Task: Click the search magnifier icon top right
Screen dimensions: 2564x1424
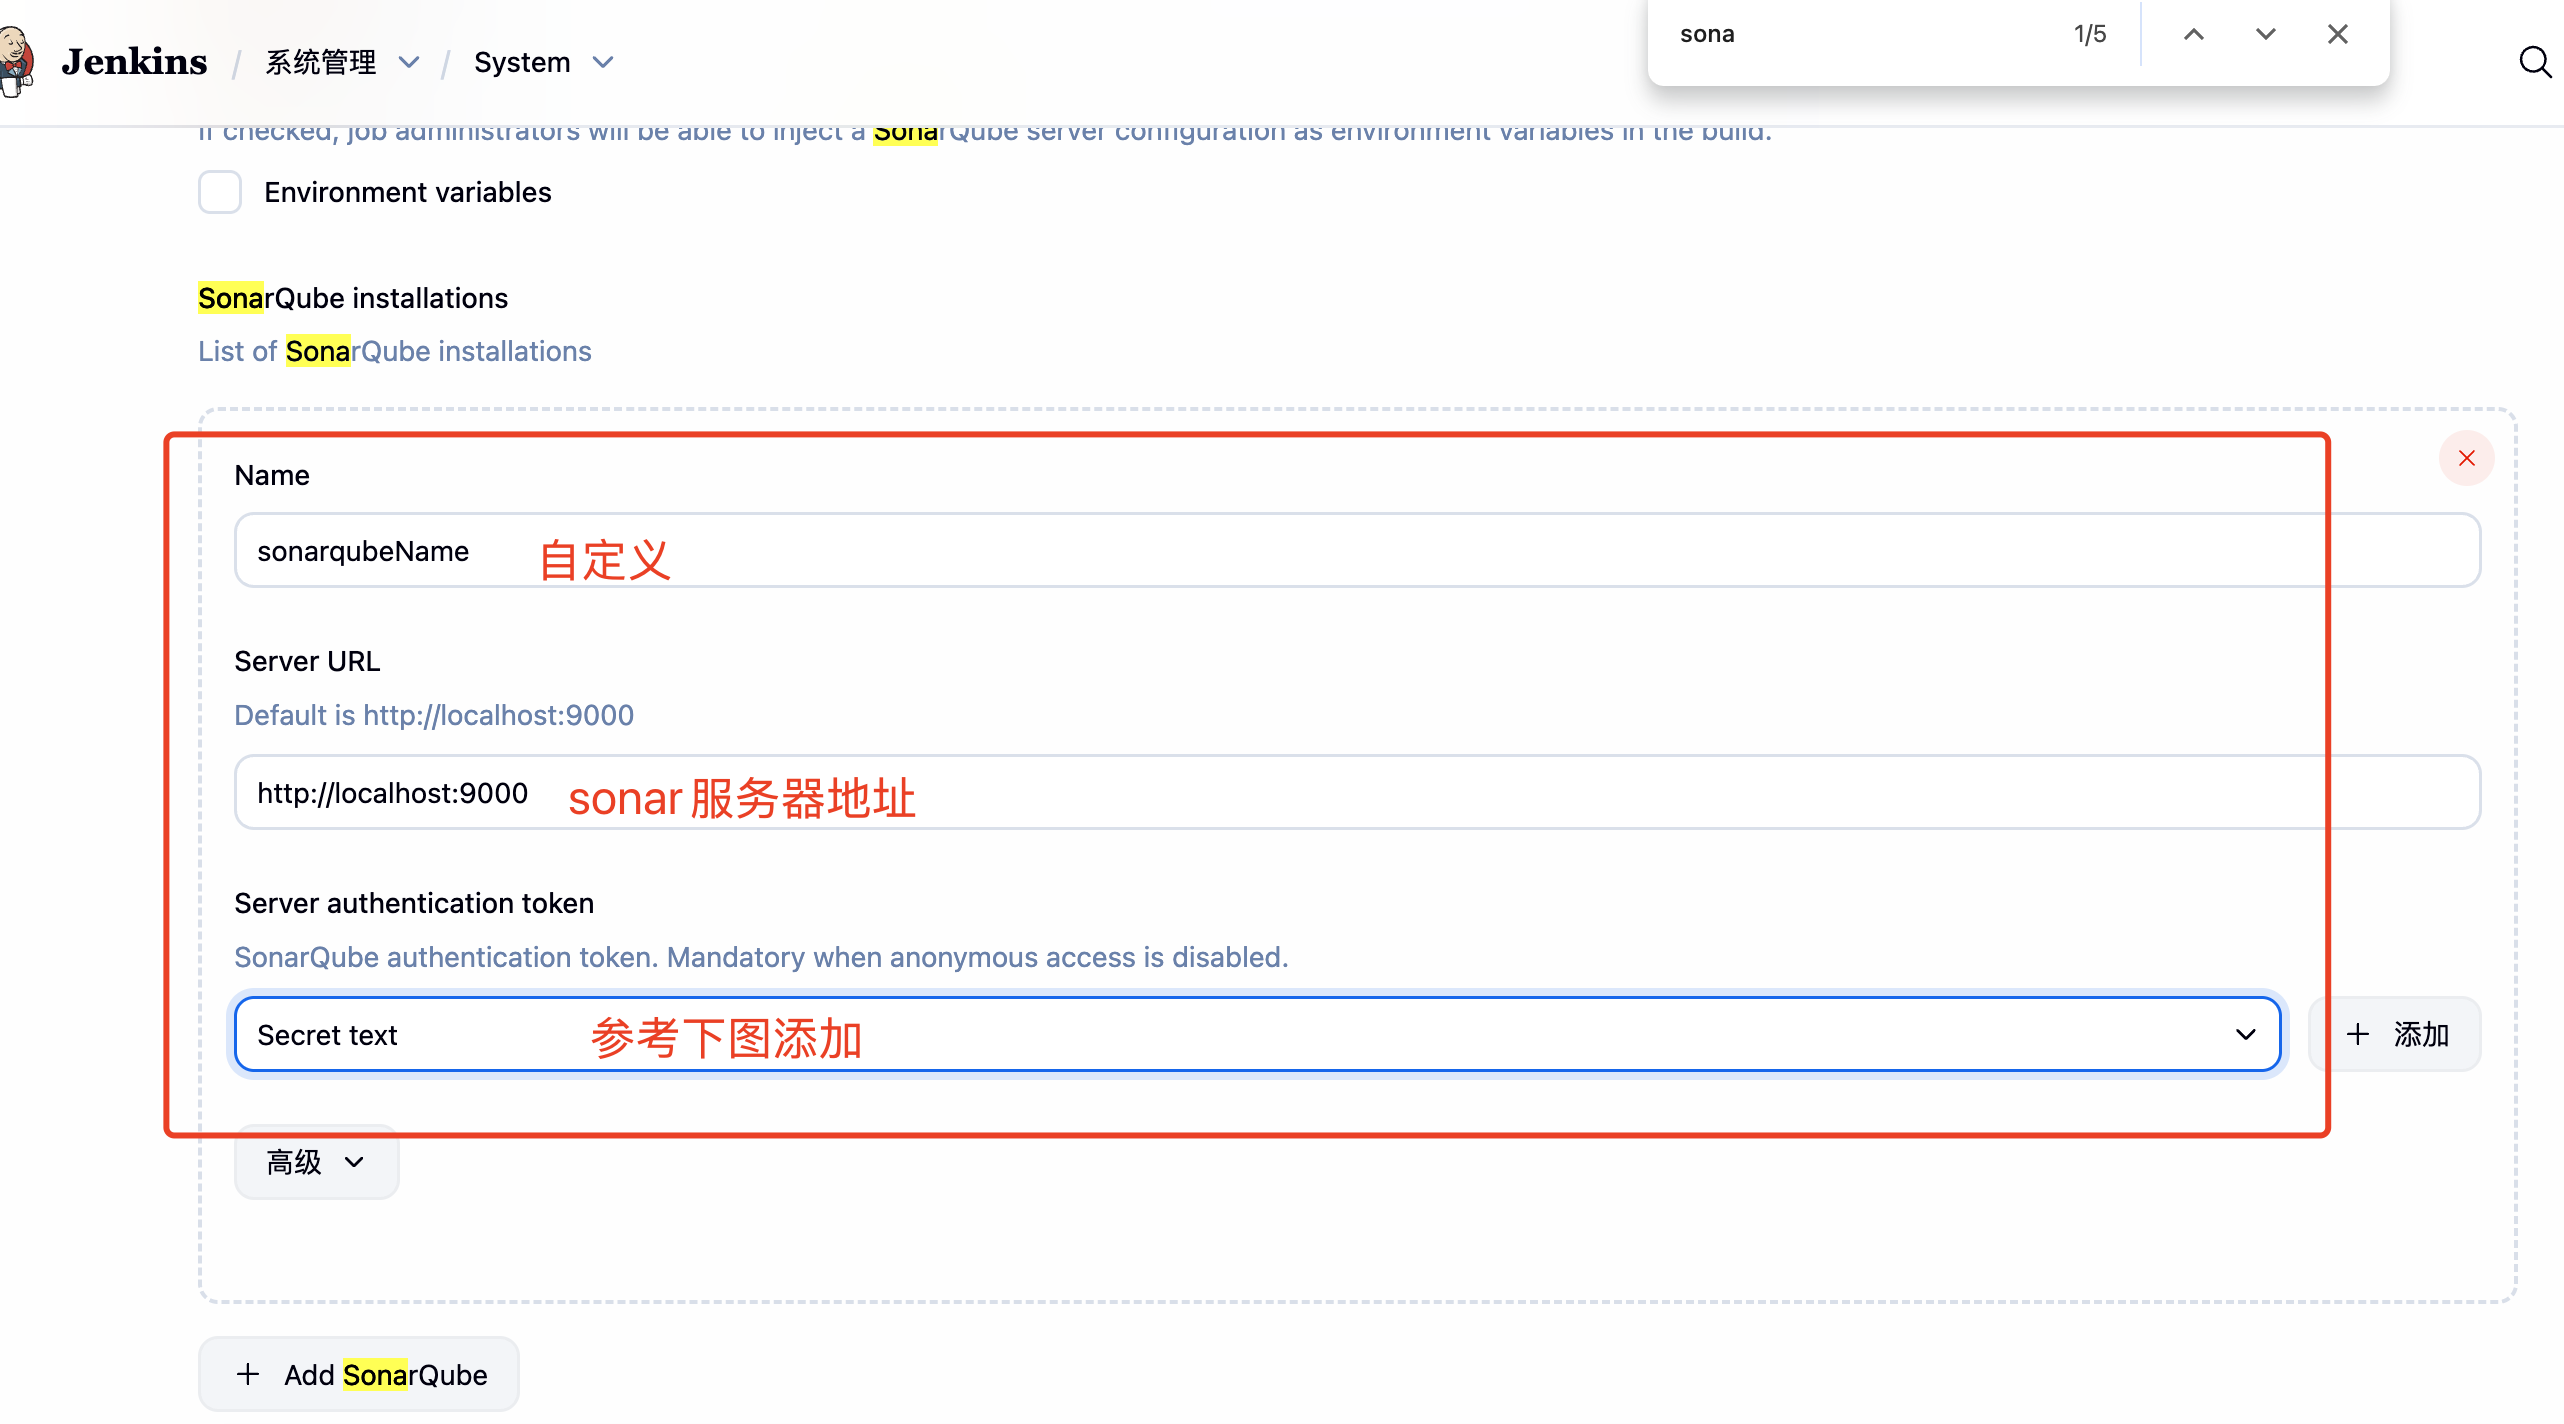Action: (x=2534, y=62)
